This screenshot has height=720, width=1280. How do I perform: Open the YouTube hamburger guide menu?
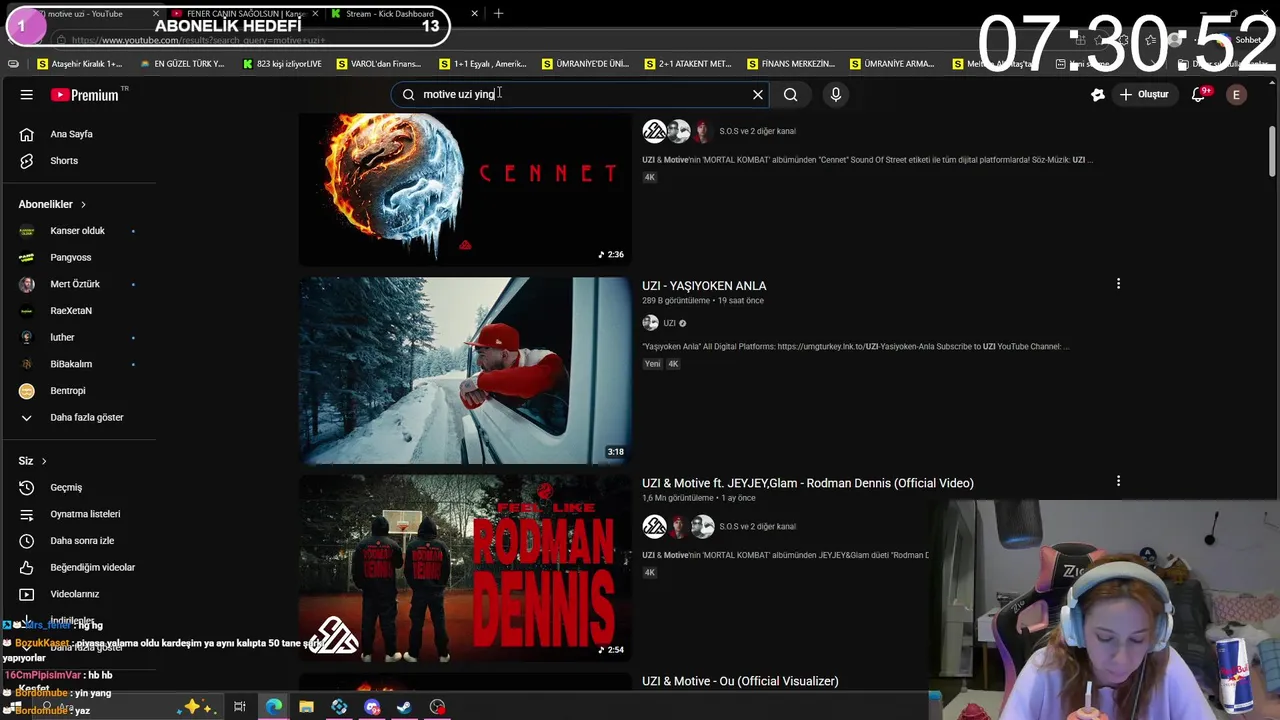pyautogui.click(x=27, y=95)
